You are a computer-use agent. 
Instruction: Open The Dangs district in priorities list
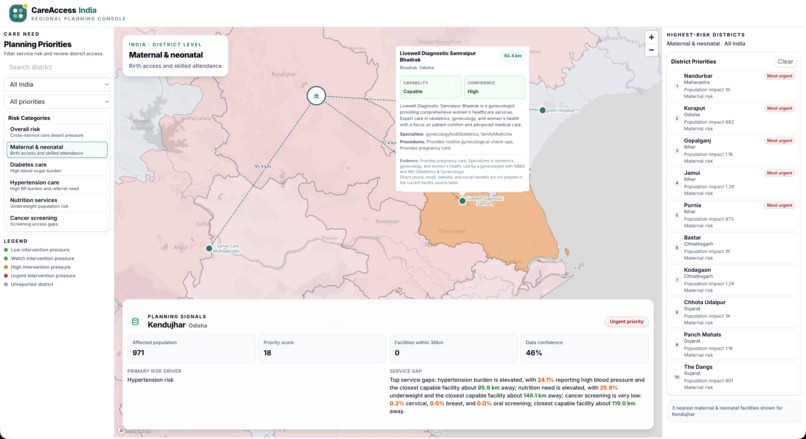coord(734,377)
